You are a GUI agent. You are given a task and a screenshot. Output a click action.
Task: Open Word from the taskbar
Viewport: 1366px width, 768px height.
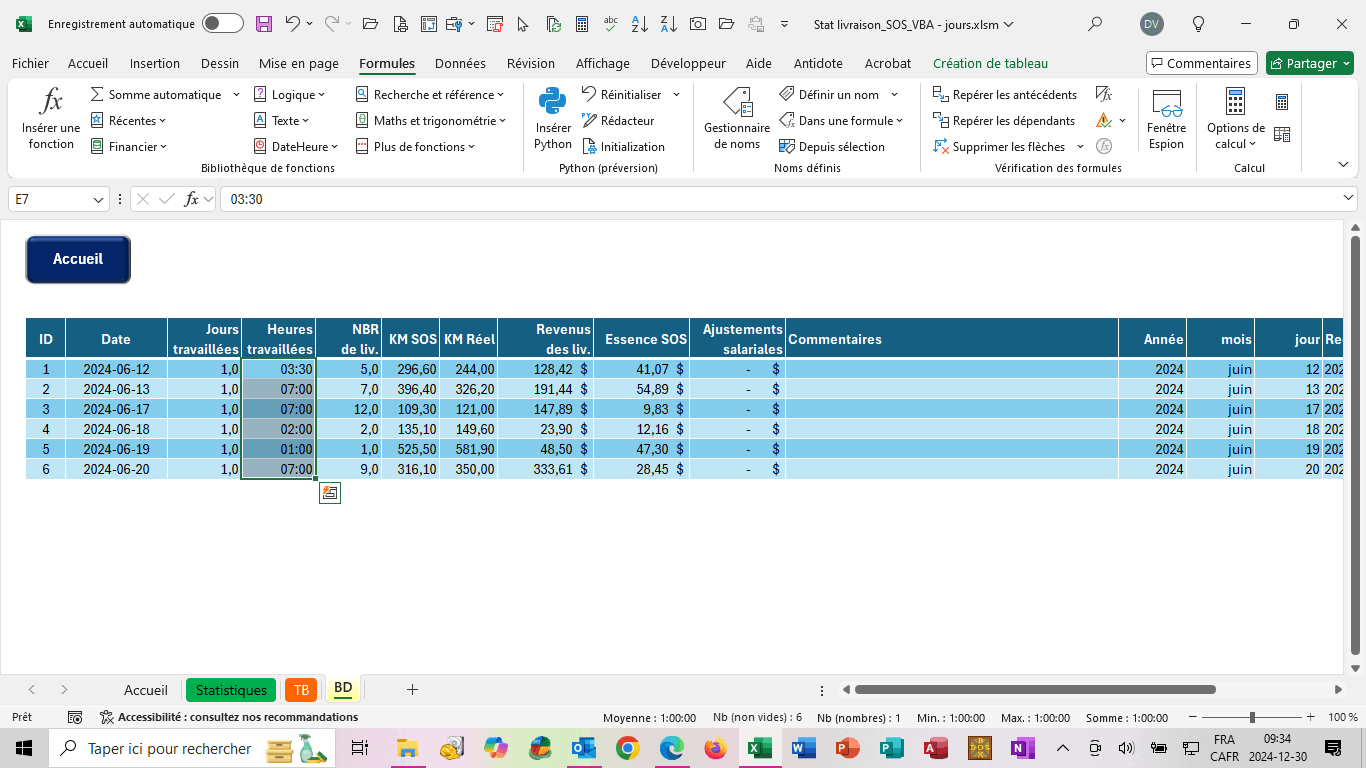tap(803, 748)
